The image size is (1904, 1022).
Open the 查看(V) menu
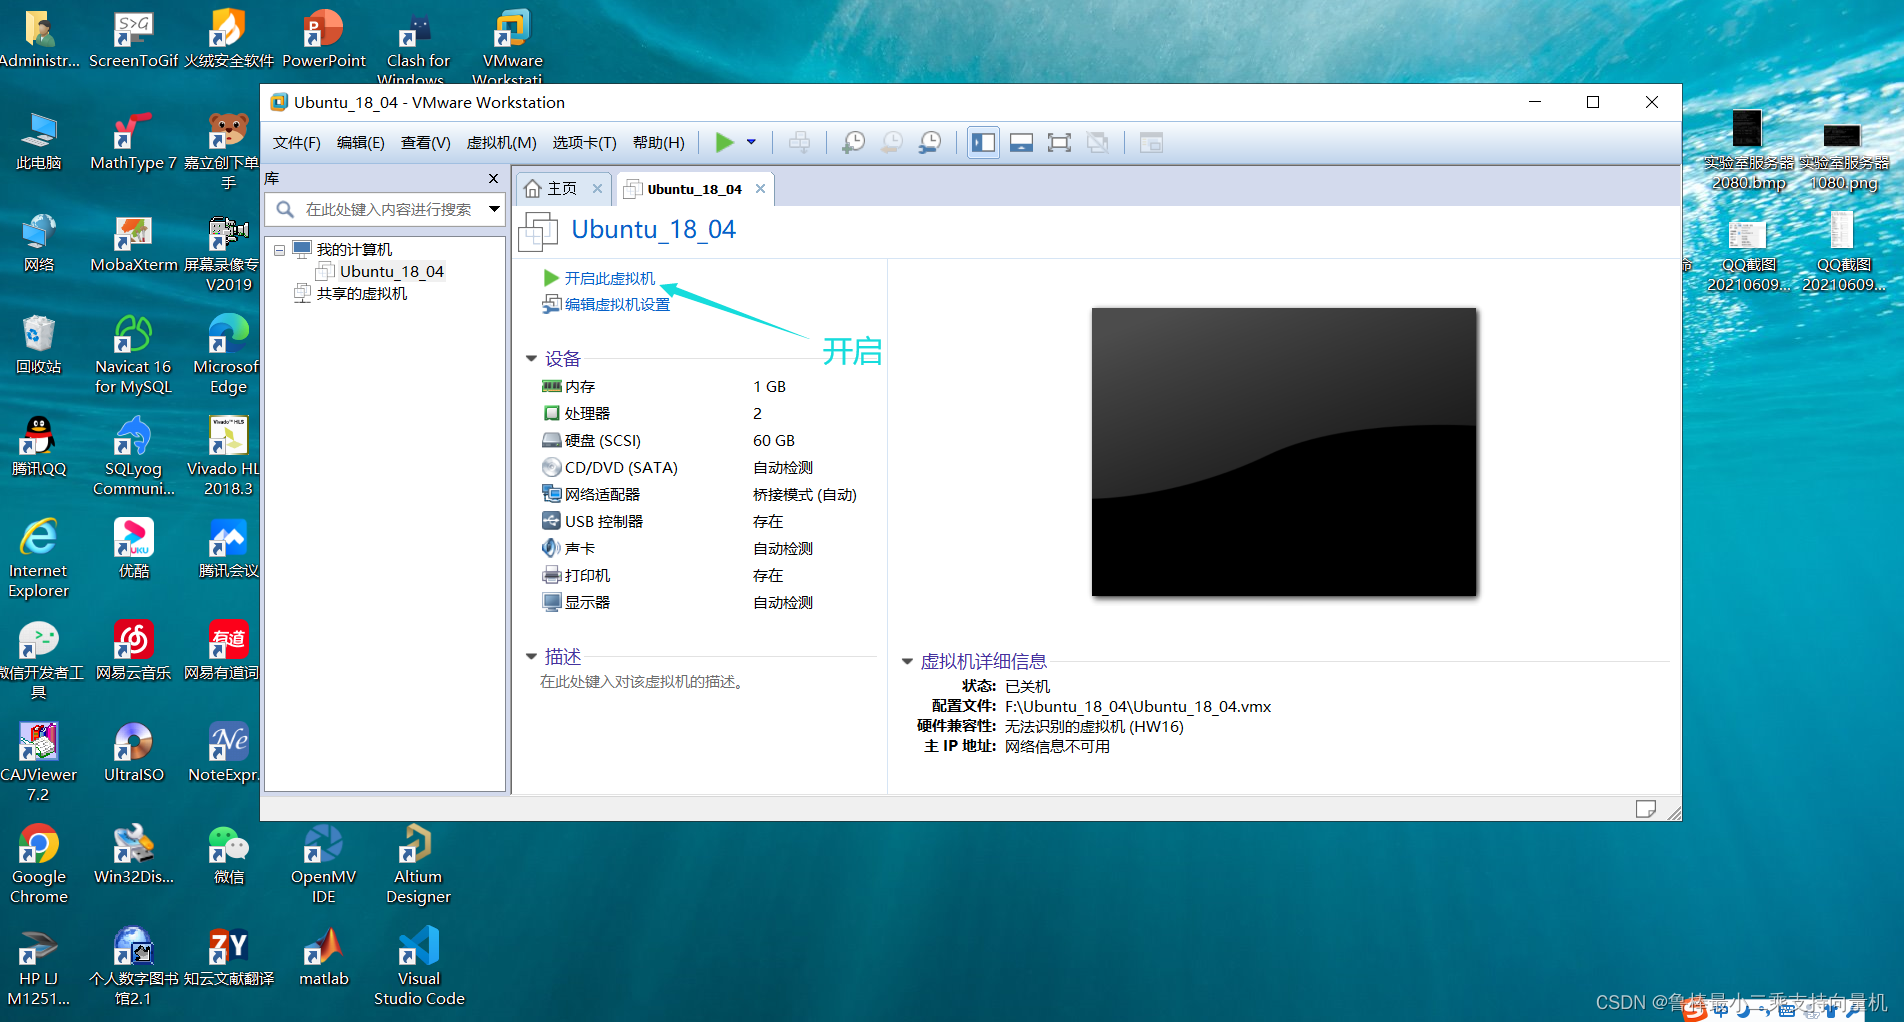[x=425, y=143]
